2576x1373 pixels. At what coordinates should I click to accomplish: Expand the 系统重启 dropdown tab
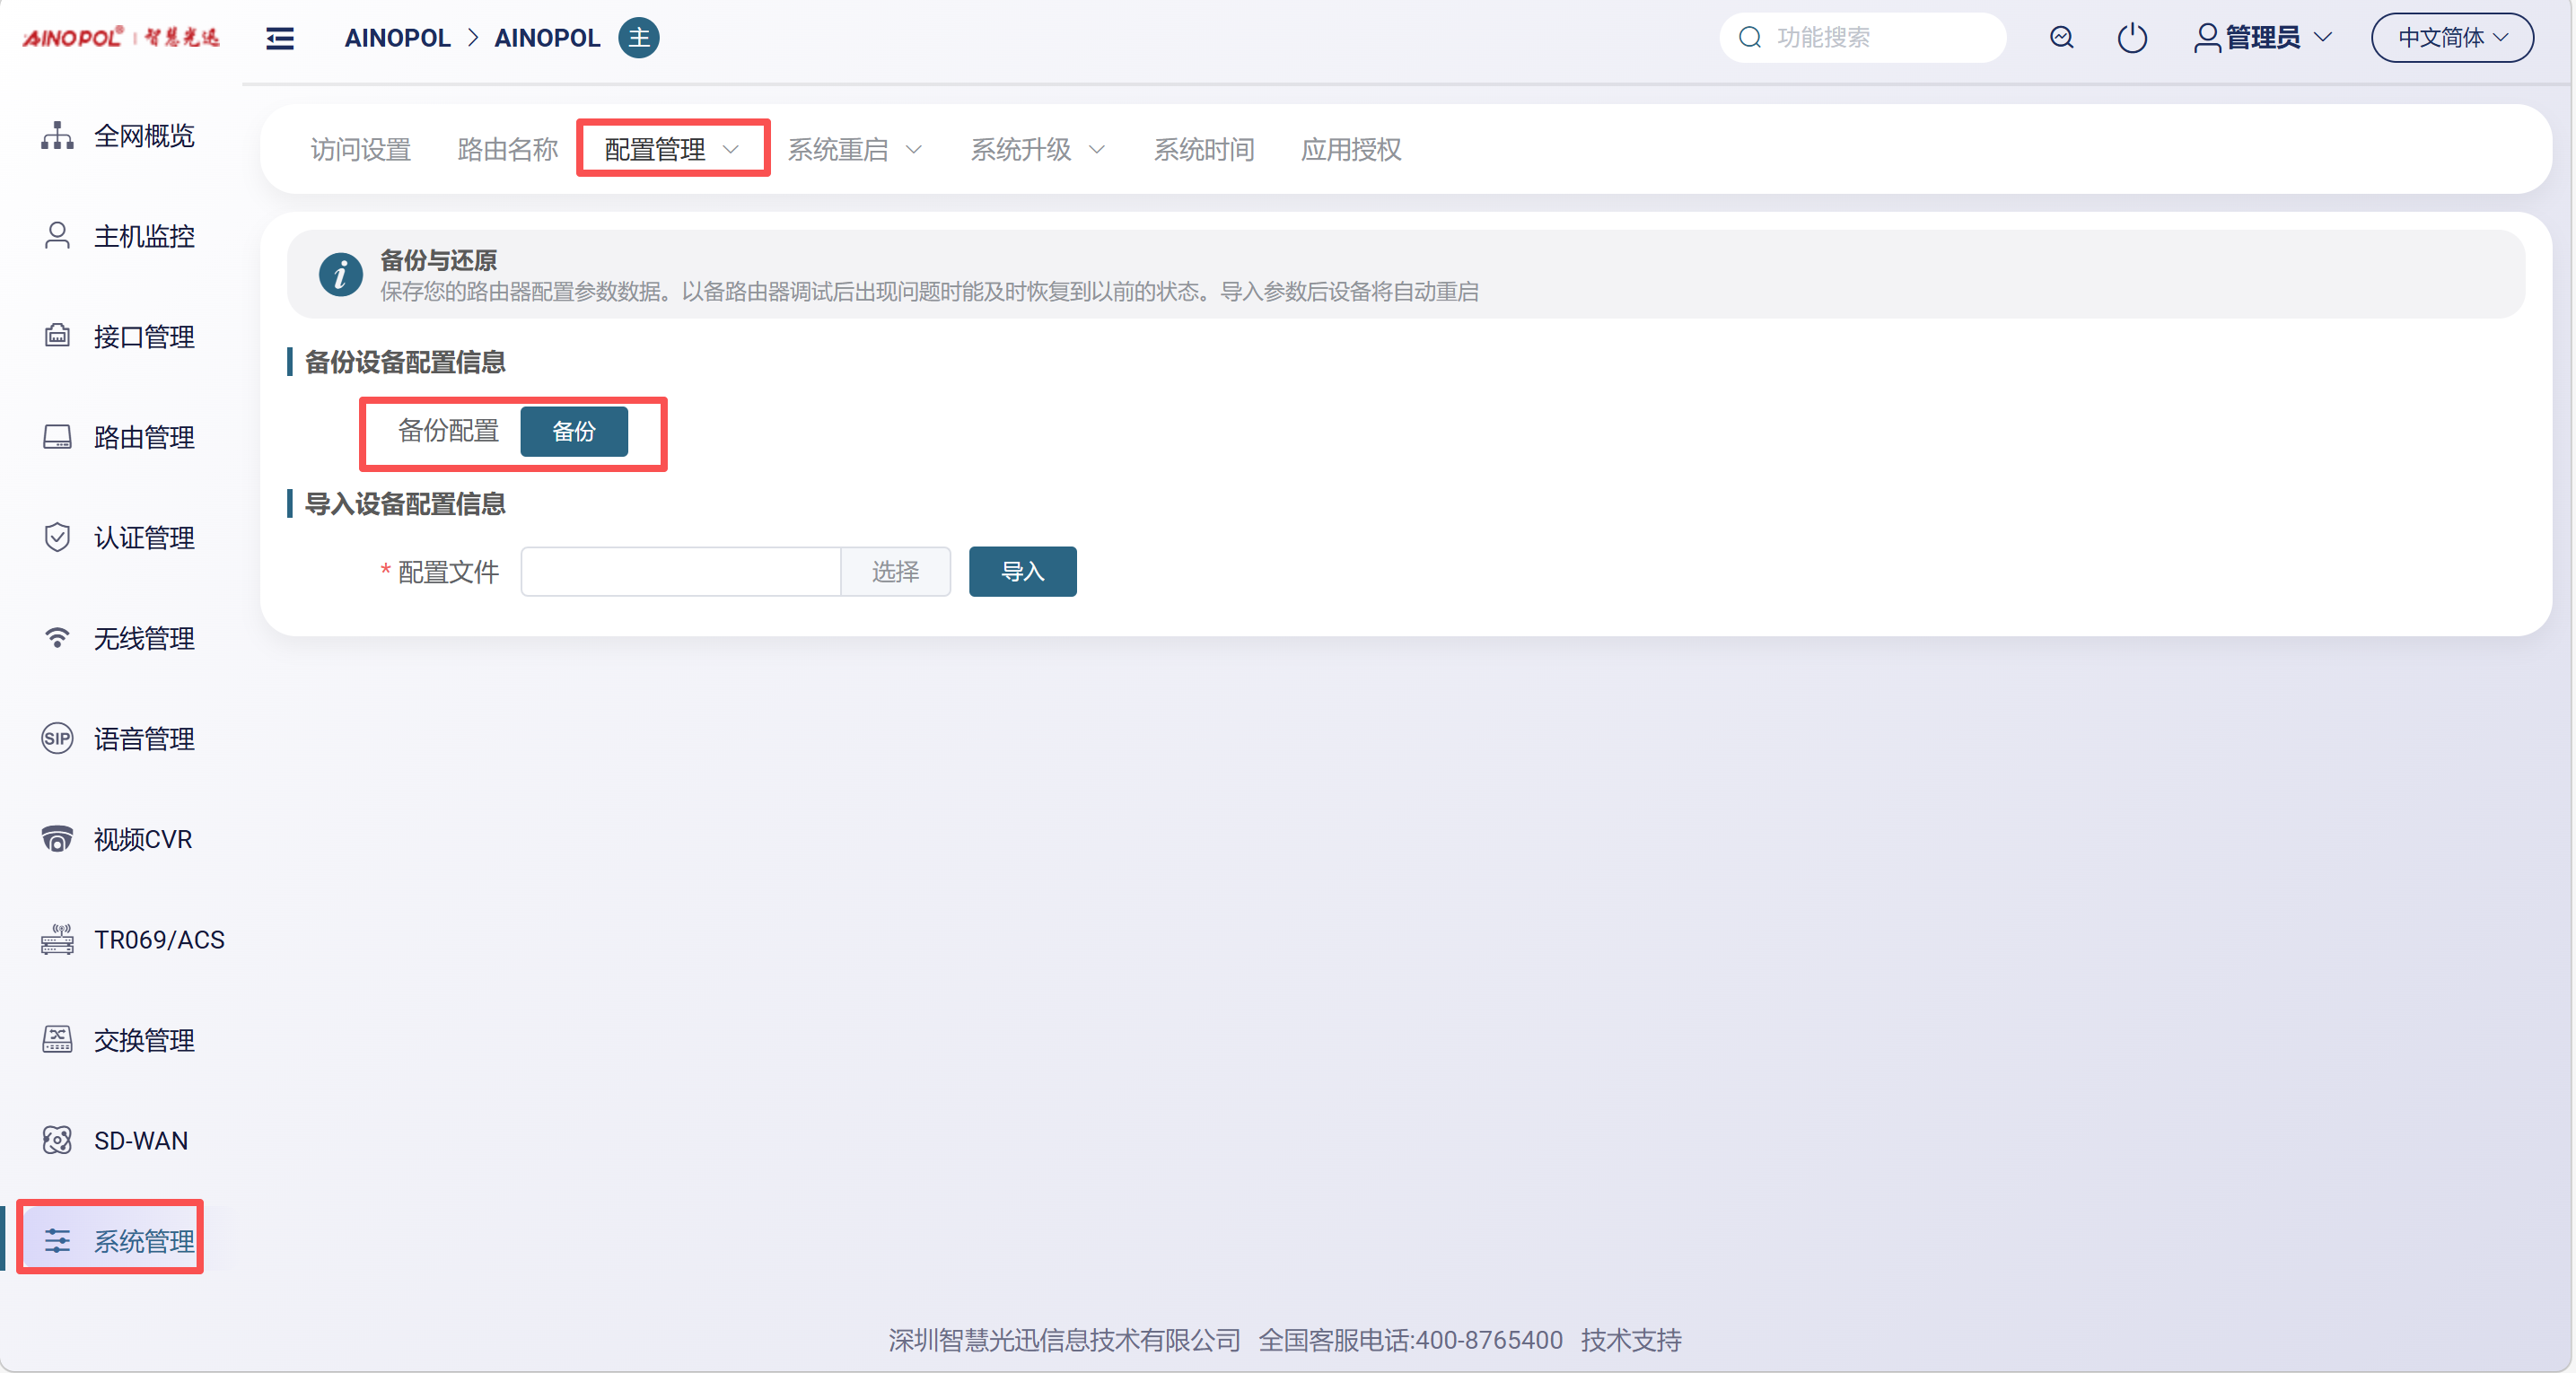854,149
